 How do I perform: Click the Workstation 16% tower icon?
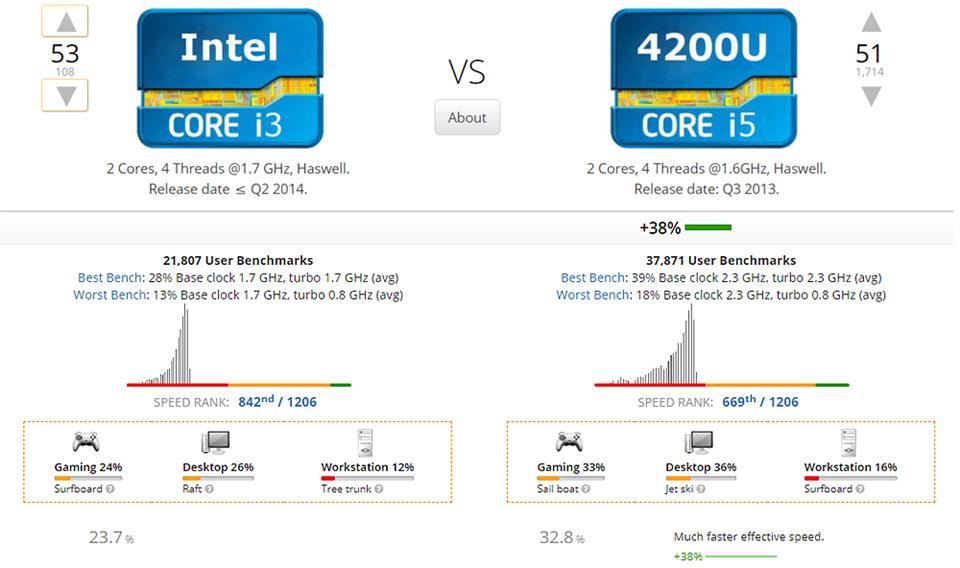click(849, 443)
